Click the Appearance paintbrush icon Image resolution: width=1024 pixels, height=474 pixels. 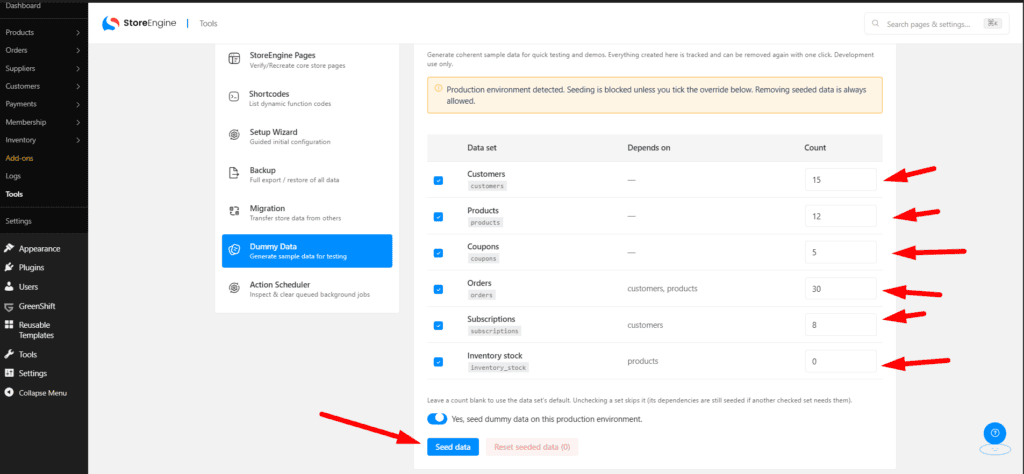pos(8,248)
